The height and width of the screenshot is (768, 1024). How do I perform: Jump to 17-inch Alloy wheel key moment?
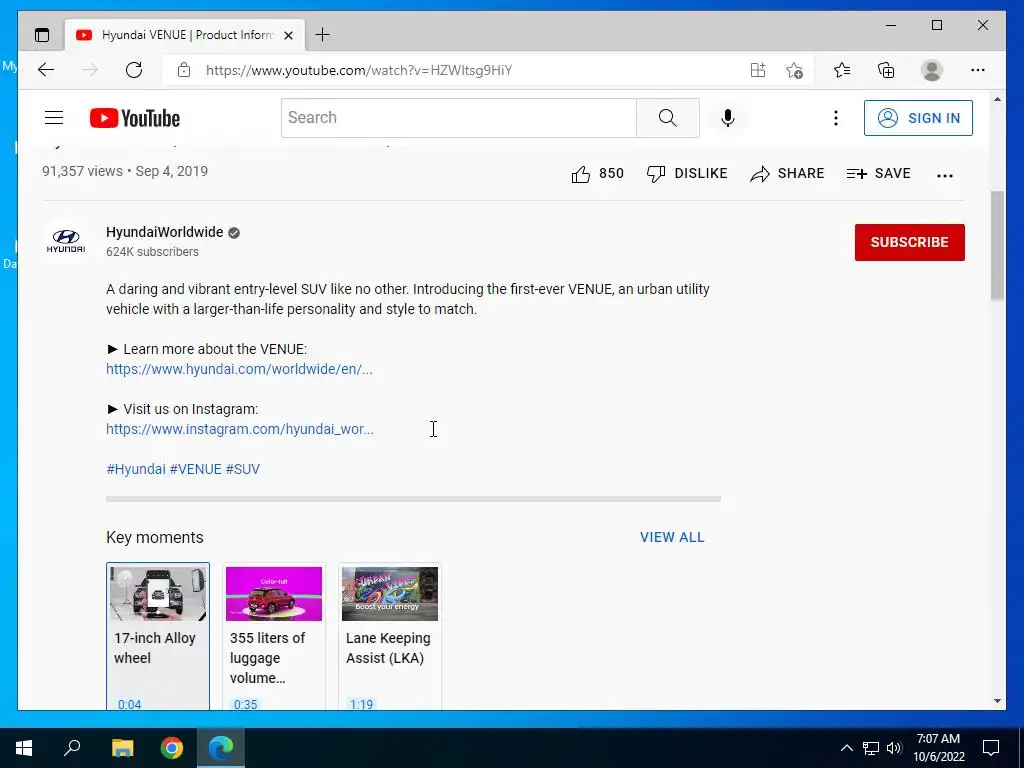(x=158, y=636)
